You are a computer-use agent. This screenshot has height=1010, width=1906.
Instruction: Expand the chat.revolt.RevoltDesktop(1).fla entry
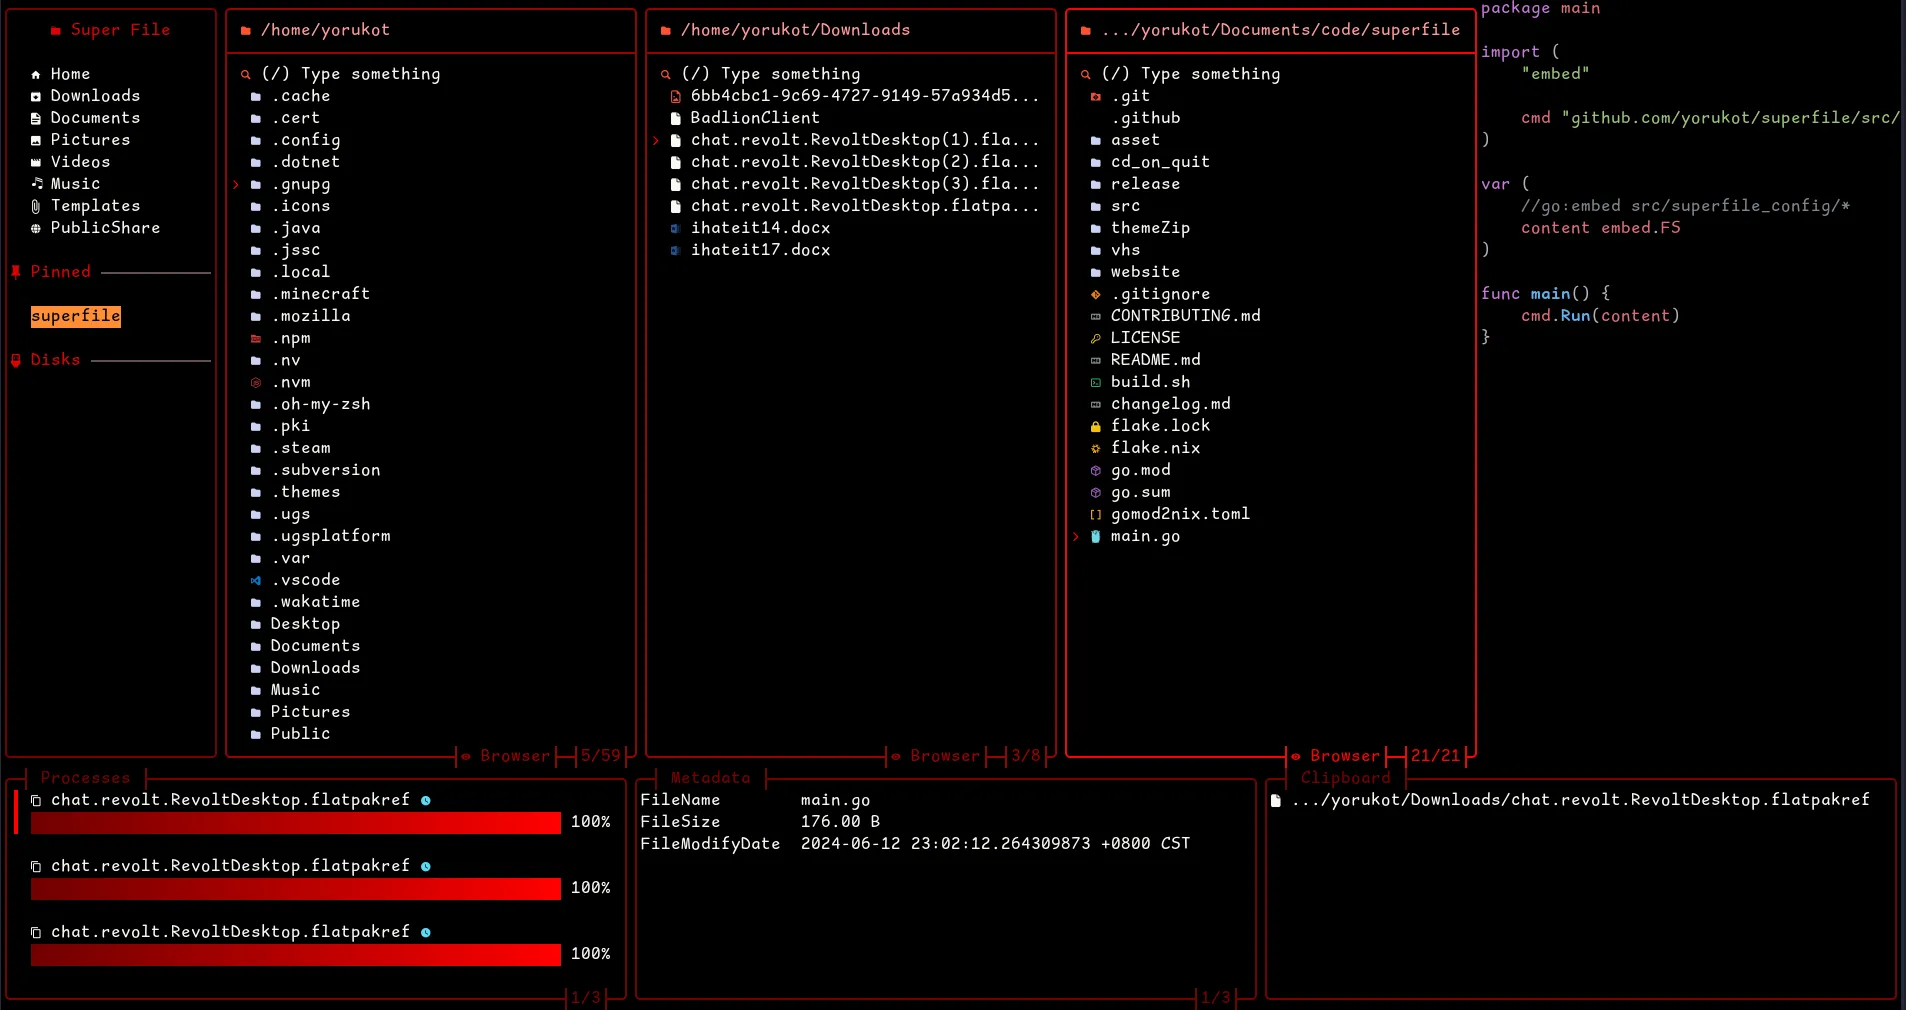point(658,140)
